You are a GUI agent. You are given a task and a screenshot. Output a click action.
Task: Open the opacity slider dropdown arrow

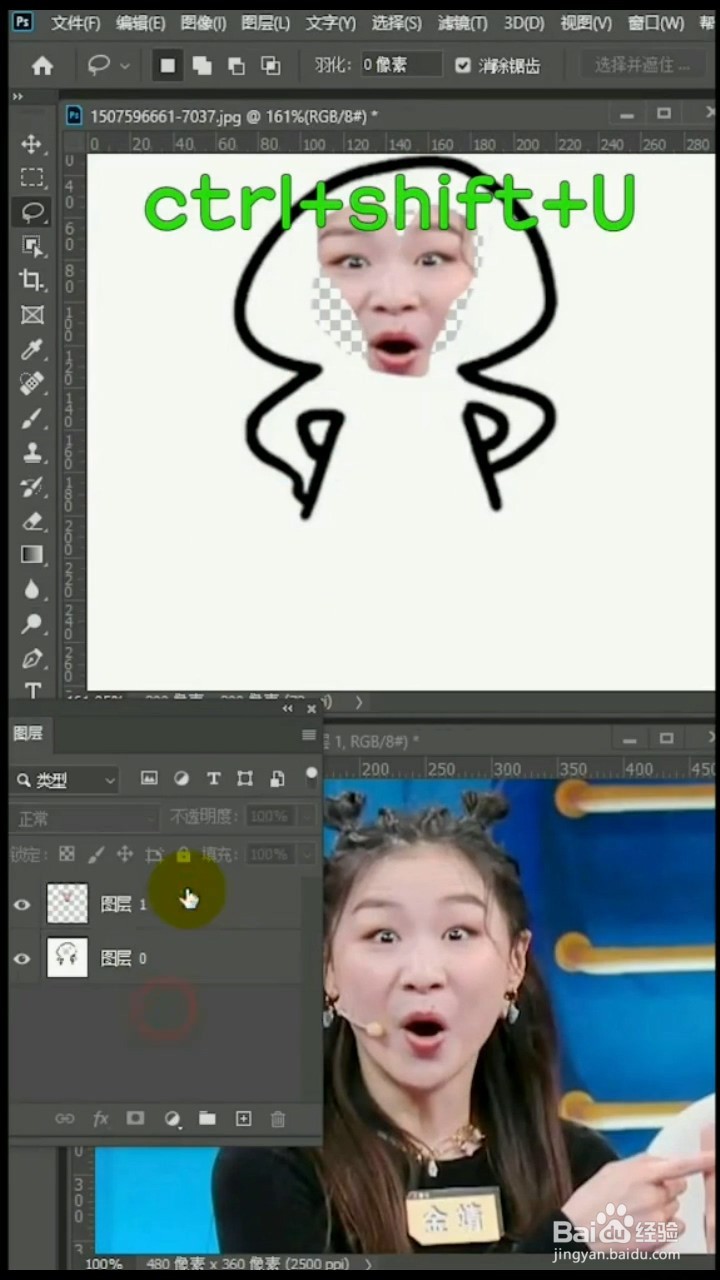pos(306,817)
